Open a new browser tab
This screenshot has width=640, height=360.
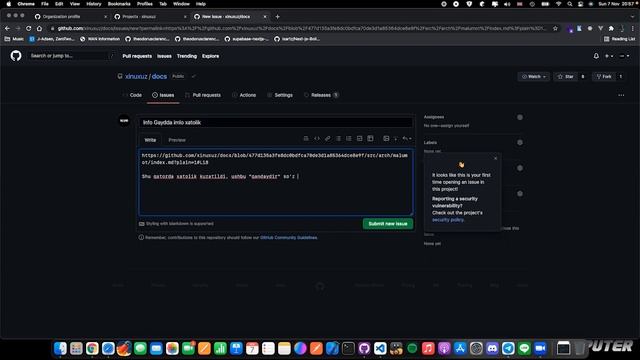[278, 17]
